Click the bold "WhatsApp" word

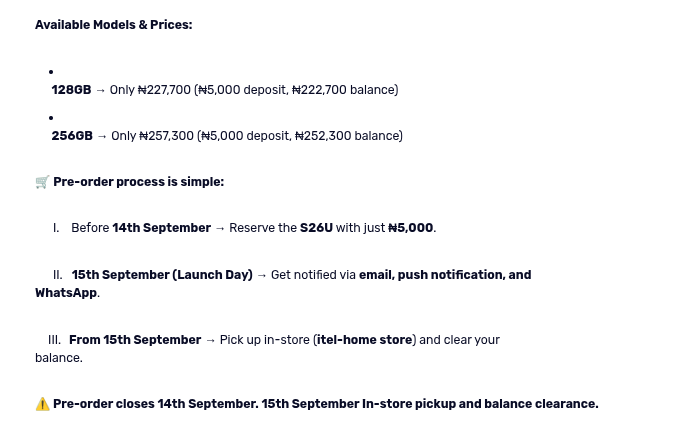tap(66, 293)
